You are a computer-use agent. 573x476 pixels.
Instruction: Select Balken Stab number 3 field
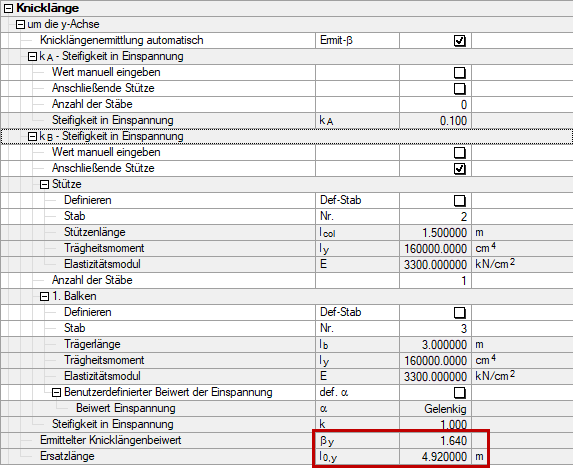click(x=435, y=329)
